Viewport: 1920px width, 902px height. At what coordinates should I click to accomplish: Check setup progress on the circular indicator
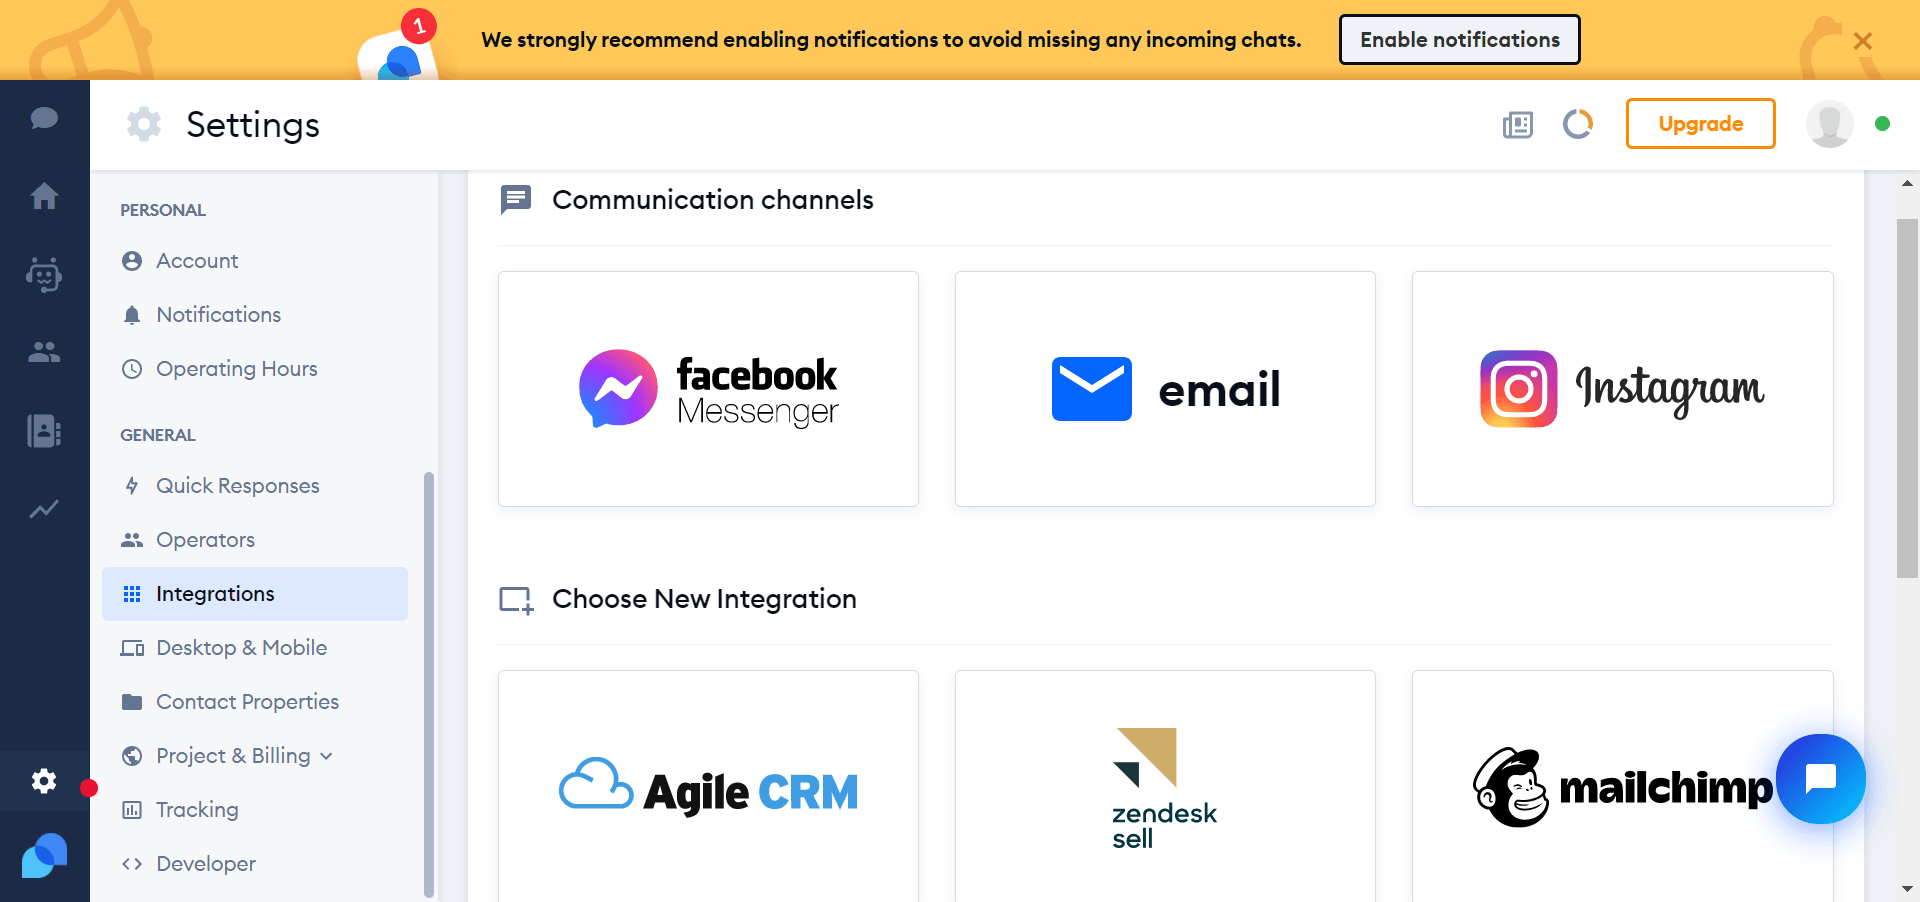click(x=1578, y=124)
